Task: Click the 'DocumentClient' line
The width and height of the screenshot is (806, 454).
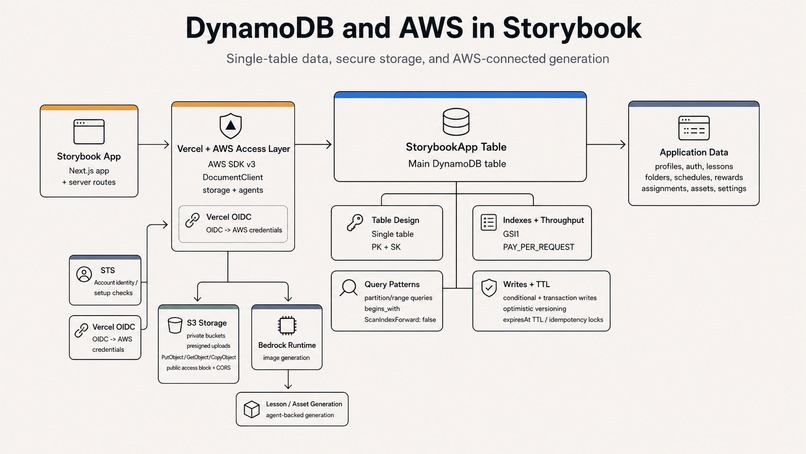Action: click(x=232, y=177)
